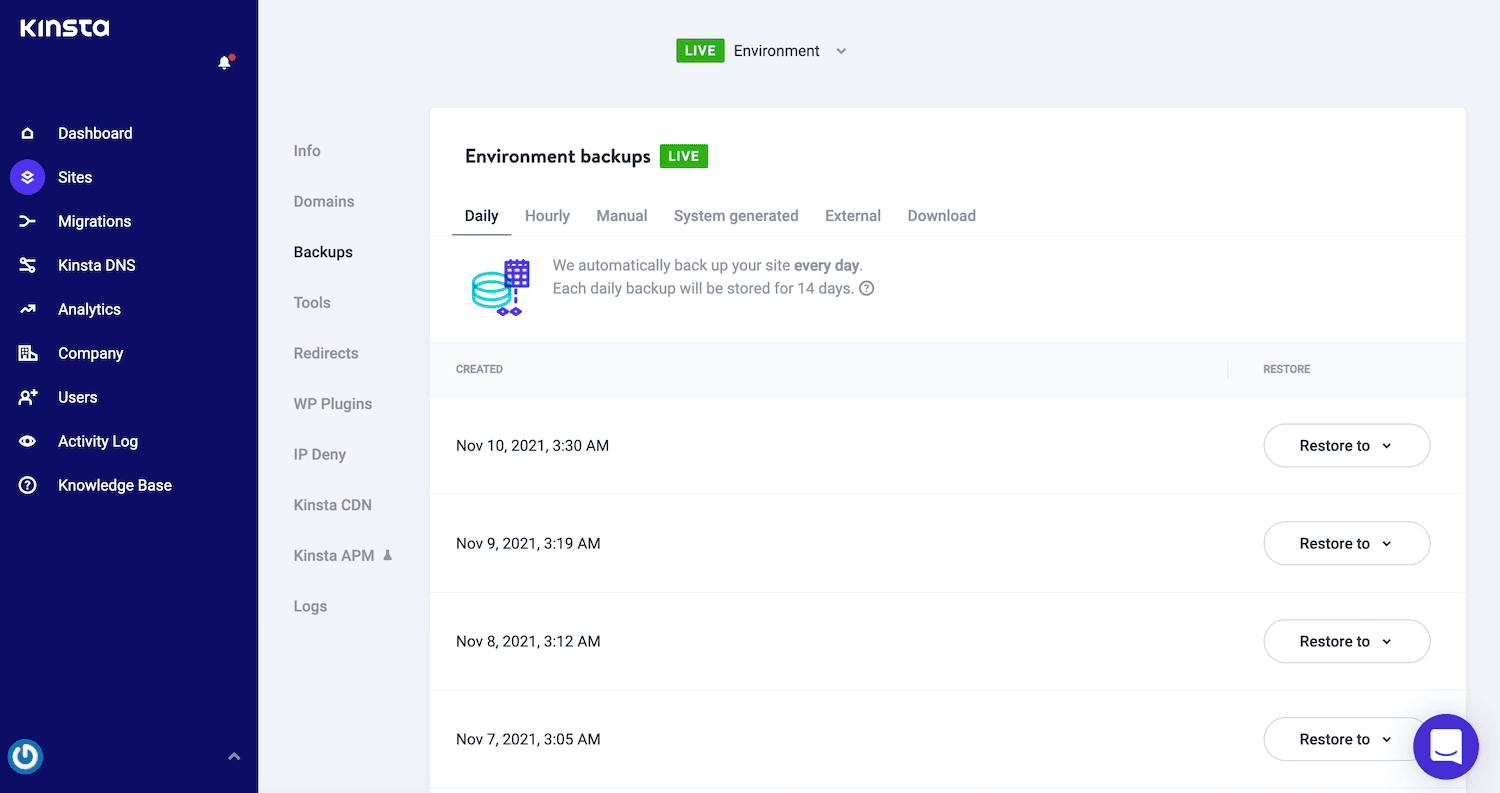The image size is (1500, 793).
Task: Open the Redirects settings page
Action: pyautogui.click(x=326, y=353)
